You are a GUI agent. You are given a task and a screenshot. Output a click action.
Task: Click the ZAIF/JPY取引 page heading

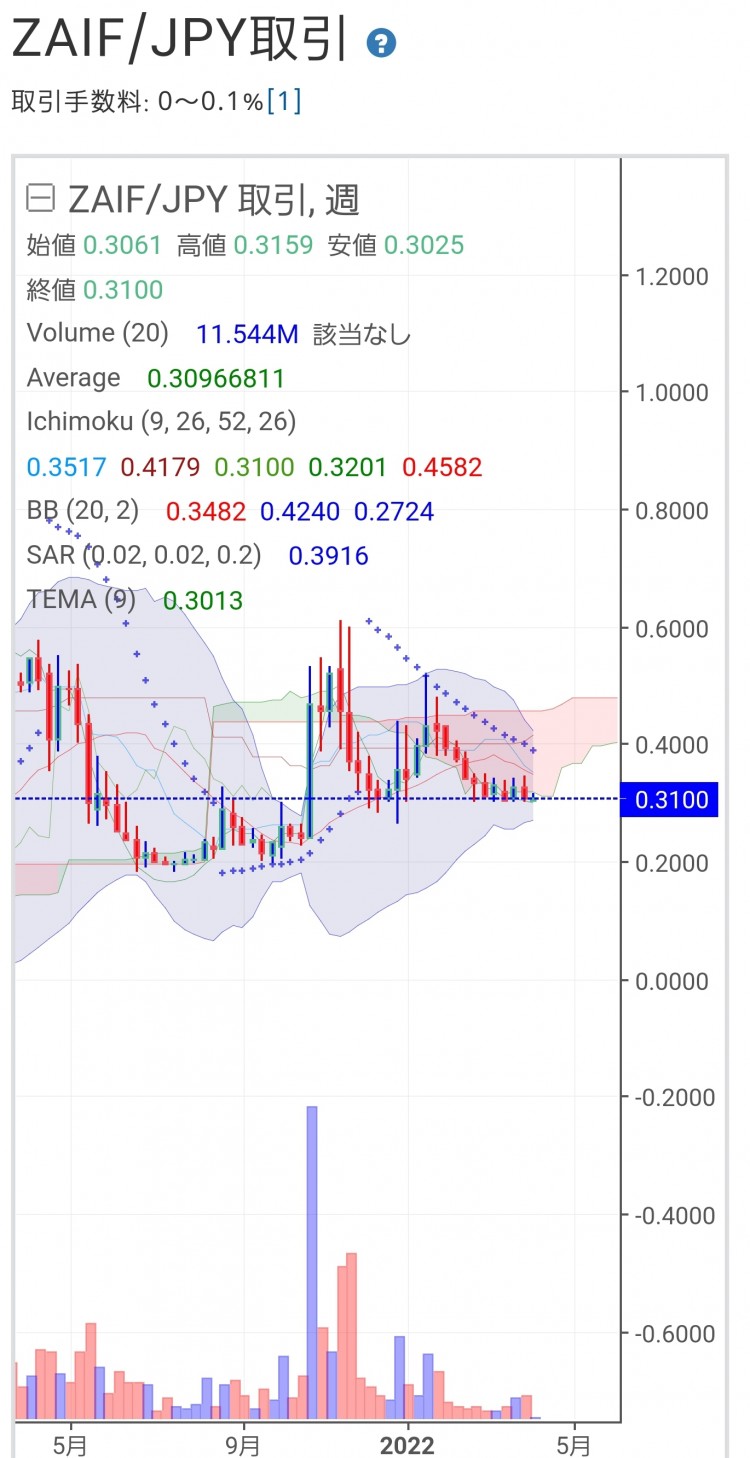click(x=180, y=41)
